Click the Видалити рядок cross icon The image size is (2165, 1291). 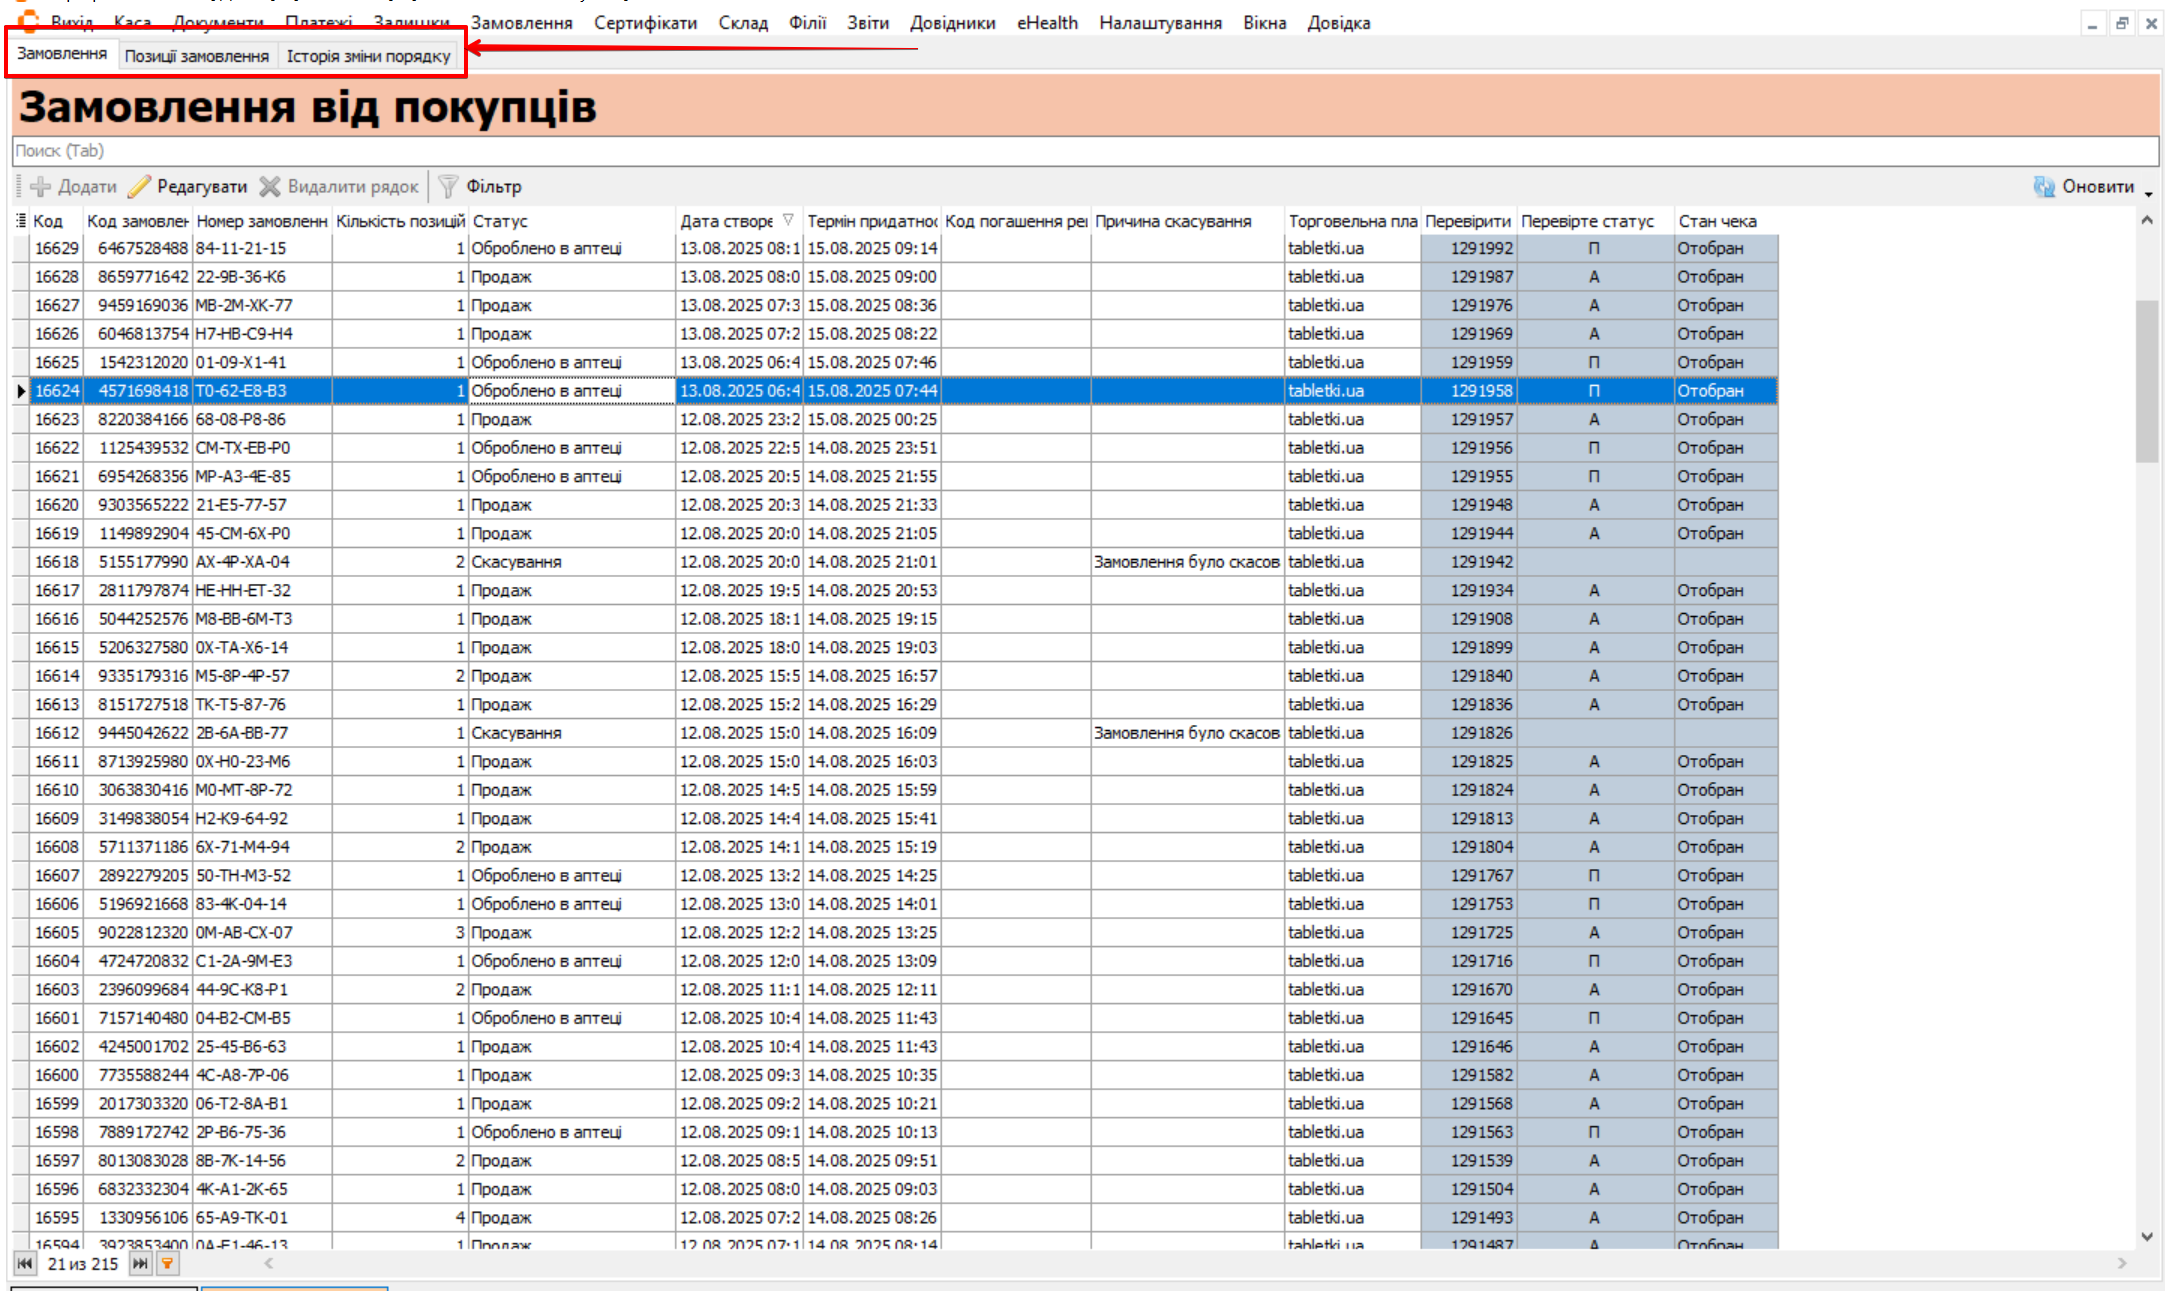tap(270, 187)
